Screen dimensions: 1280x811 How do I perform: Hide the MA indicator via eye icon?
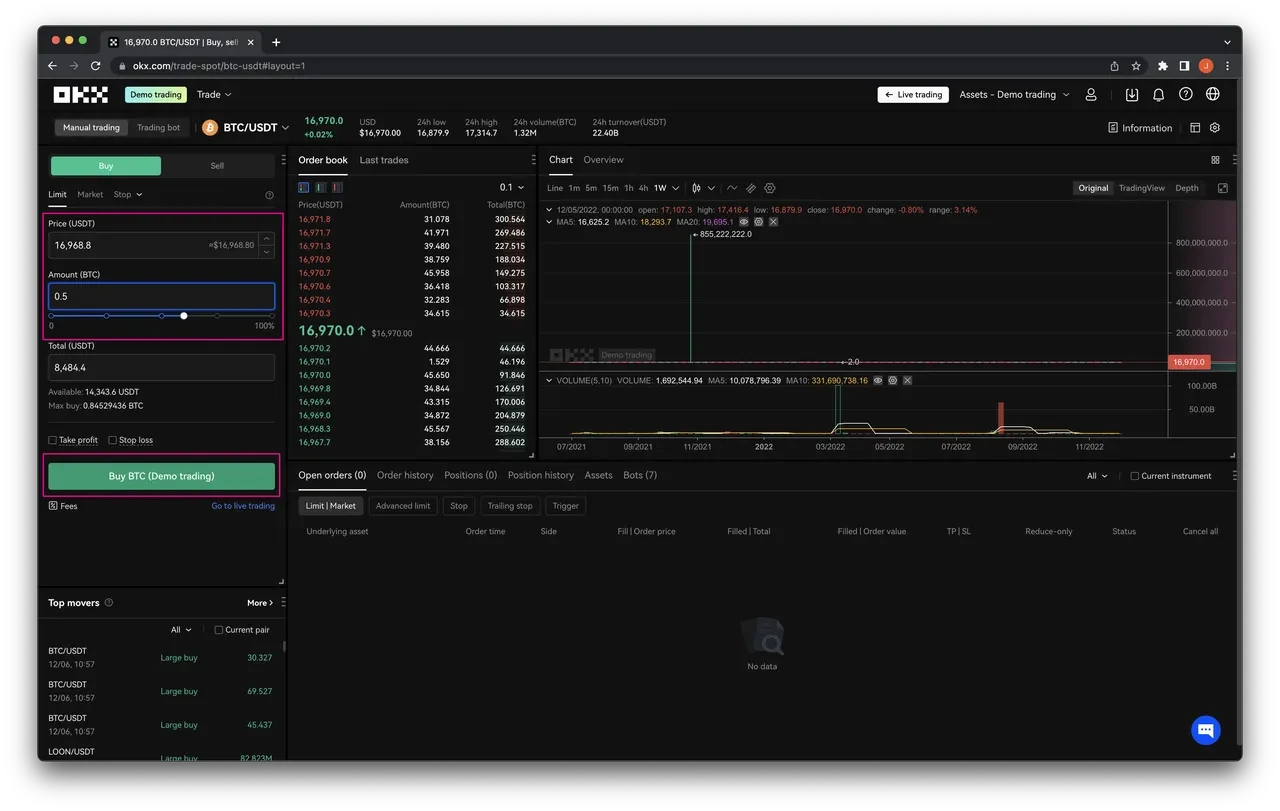[x=744, y=222]
